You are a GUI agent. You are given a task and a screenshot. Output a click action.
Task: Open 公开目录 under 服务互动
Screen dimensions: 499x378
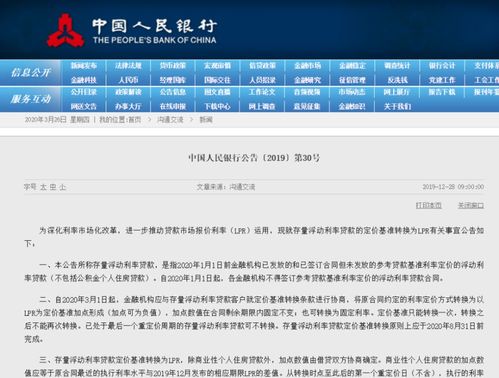pos(83,92)
